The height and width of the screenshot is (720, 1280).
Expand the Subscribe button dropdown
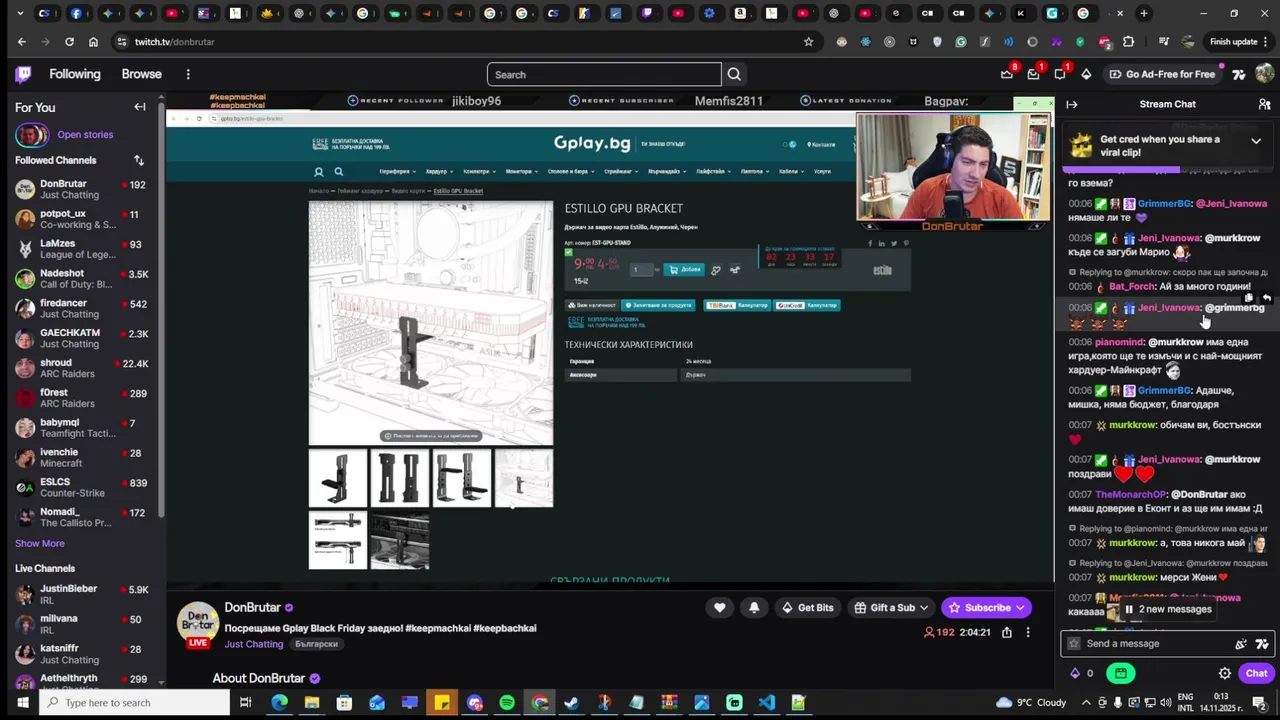[1020, 608]
